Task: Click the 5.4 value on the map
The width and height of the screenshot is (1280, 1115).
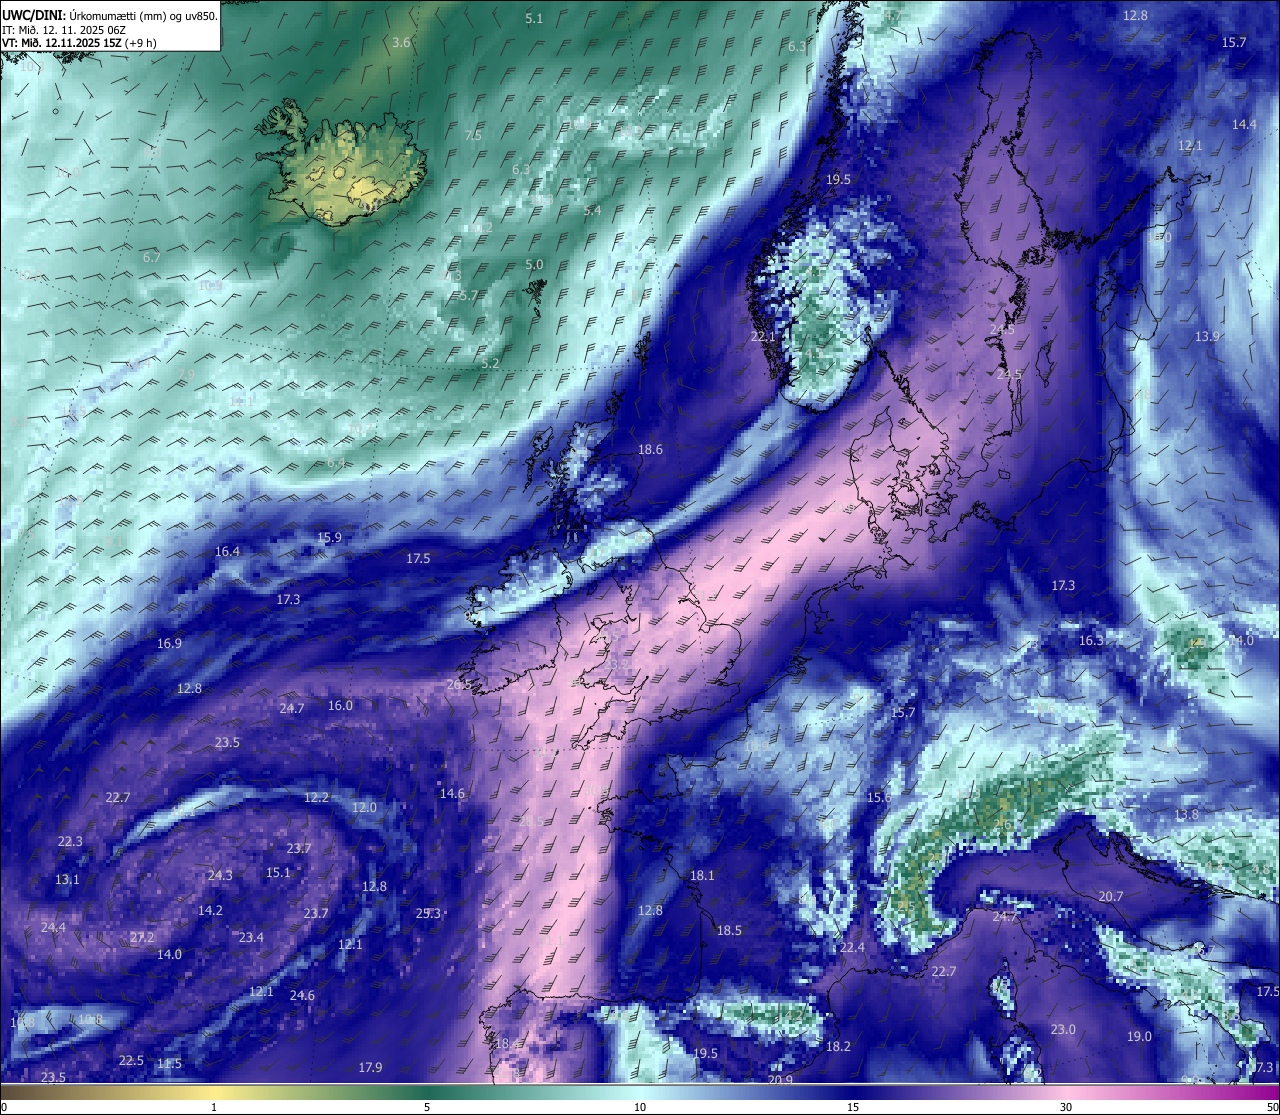Action: [x=592, y=211]
